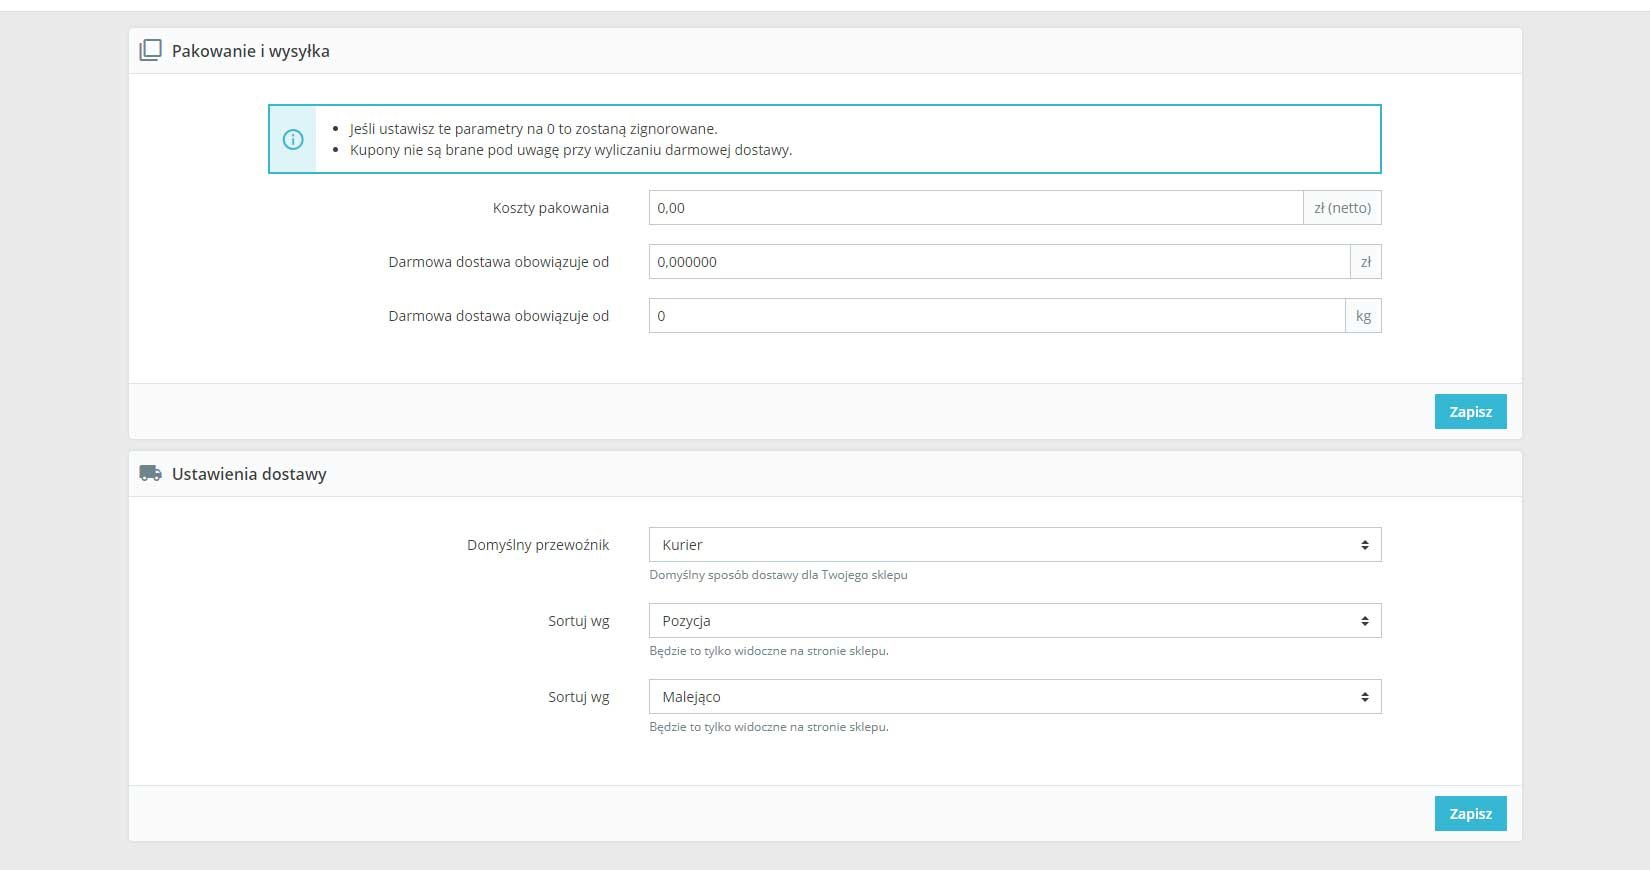
Task: Click the Koszty pakowania label
Action: coord(551,208)
